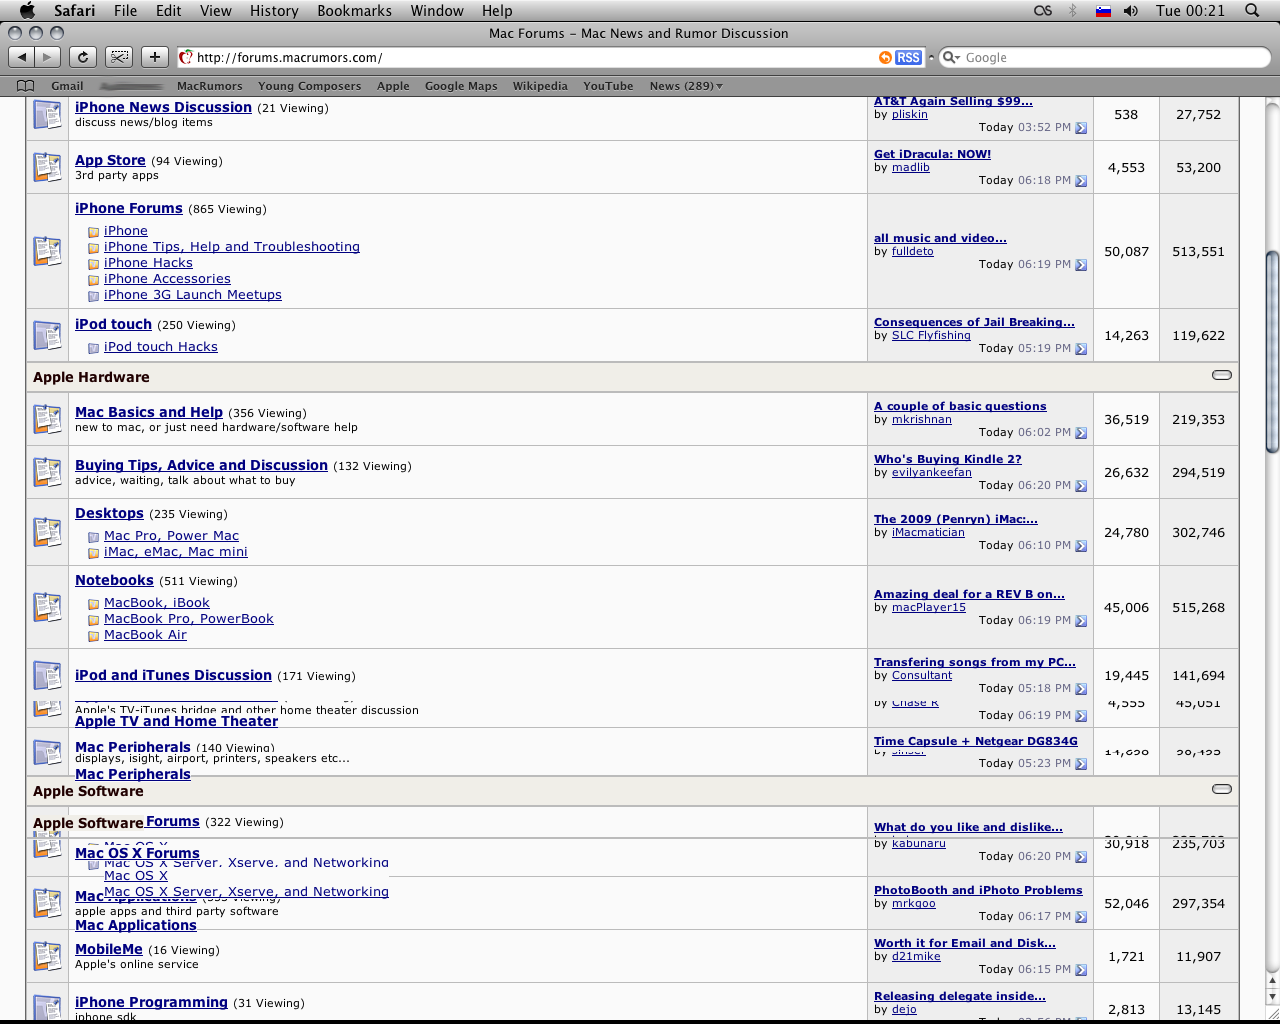The width and height of the screenshot is (1280, 1024).
Task: Open the News (289) bookmarks dropdown
Action: pos(686,86)
